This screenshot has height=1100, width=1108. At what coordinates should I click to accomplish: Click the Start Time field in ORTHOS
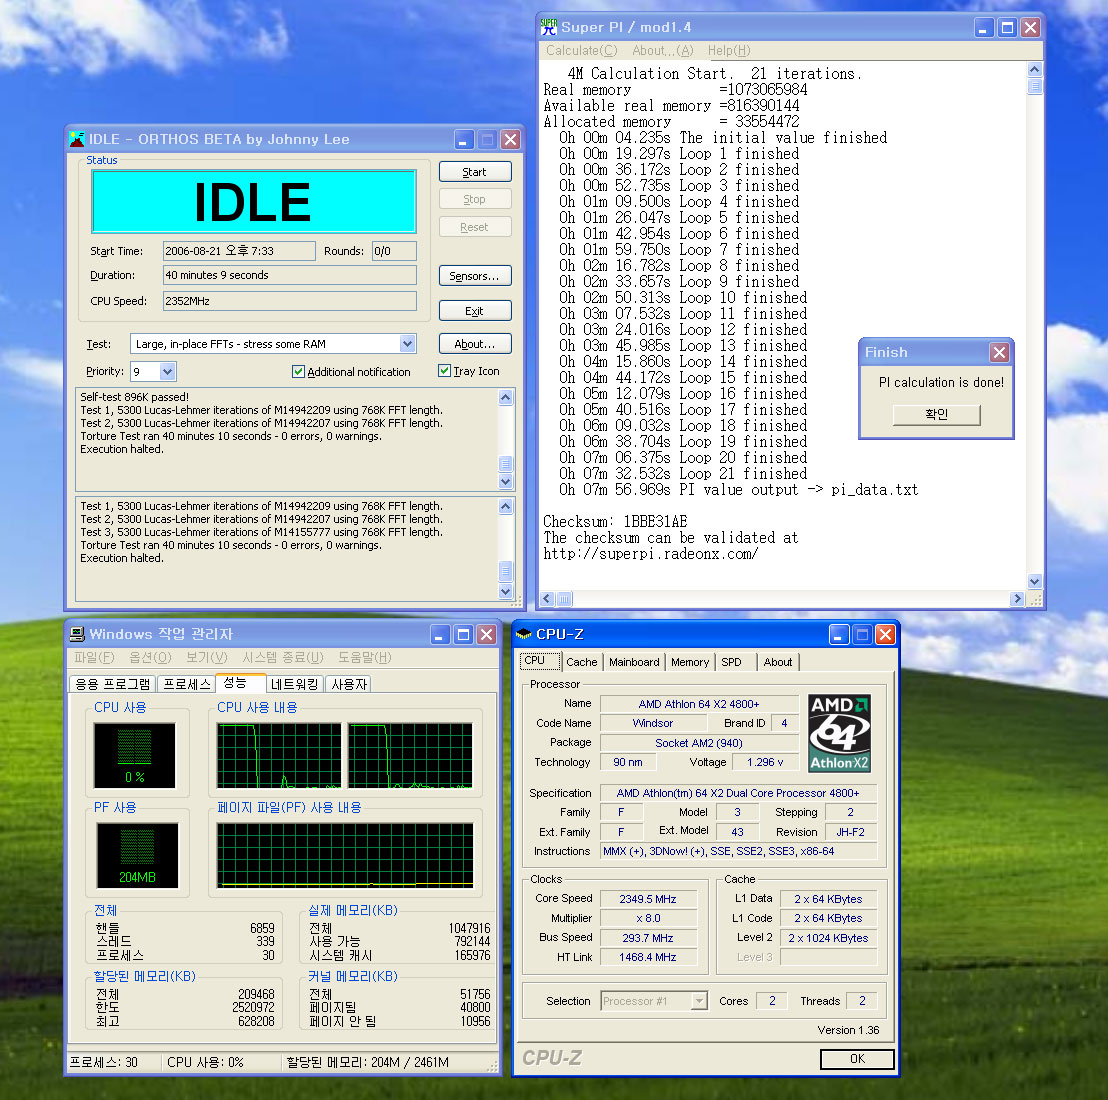(x=239, y=251)
